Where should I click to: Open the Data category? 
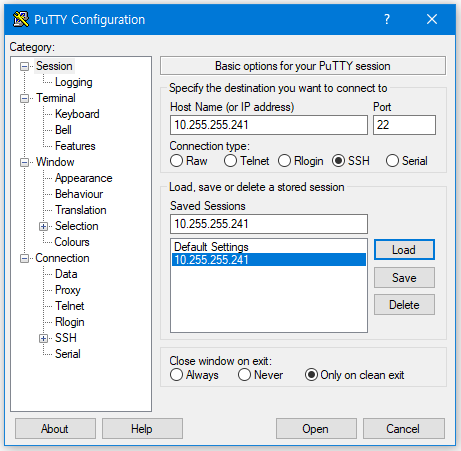[66, 274]
